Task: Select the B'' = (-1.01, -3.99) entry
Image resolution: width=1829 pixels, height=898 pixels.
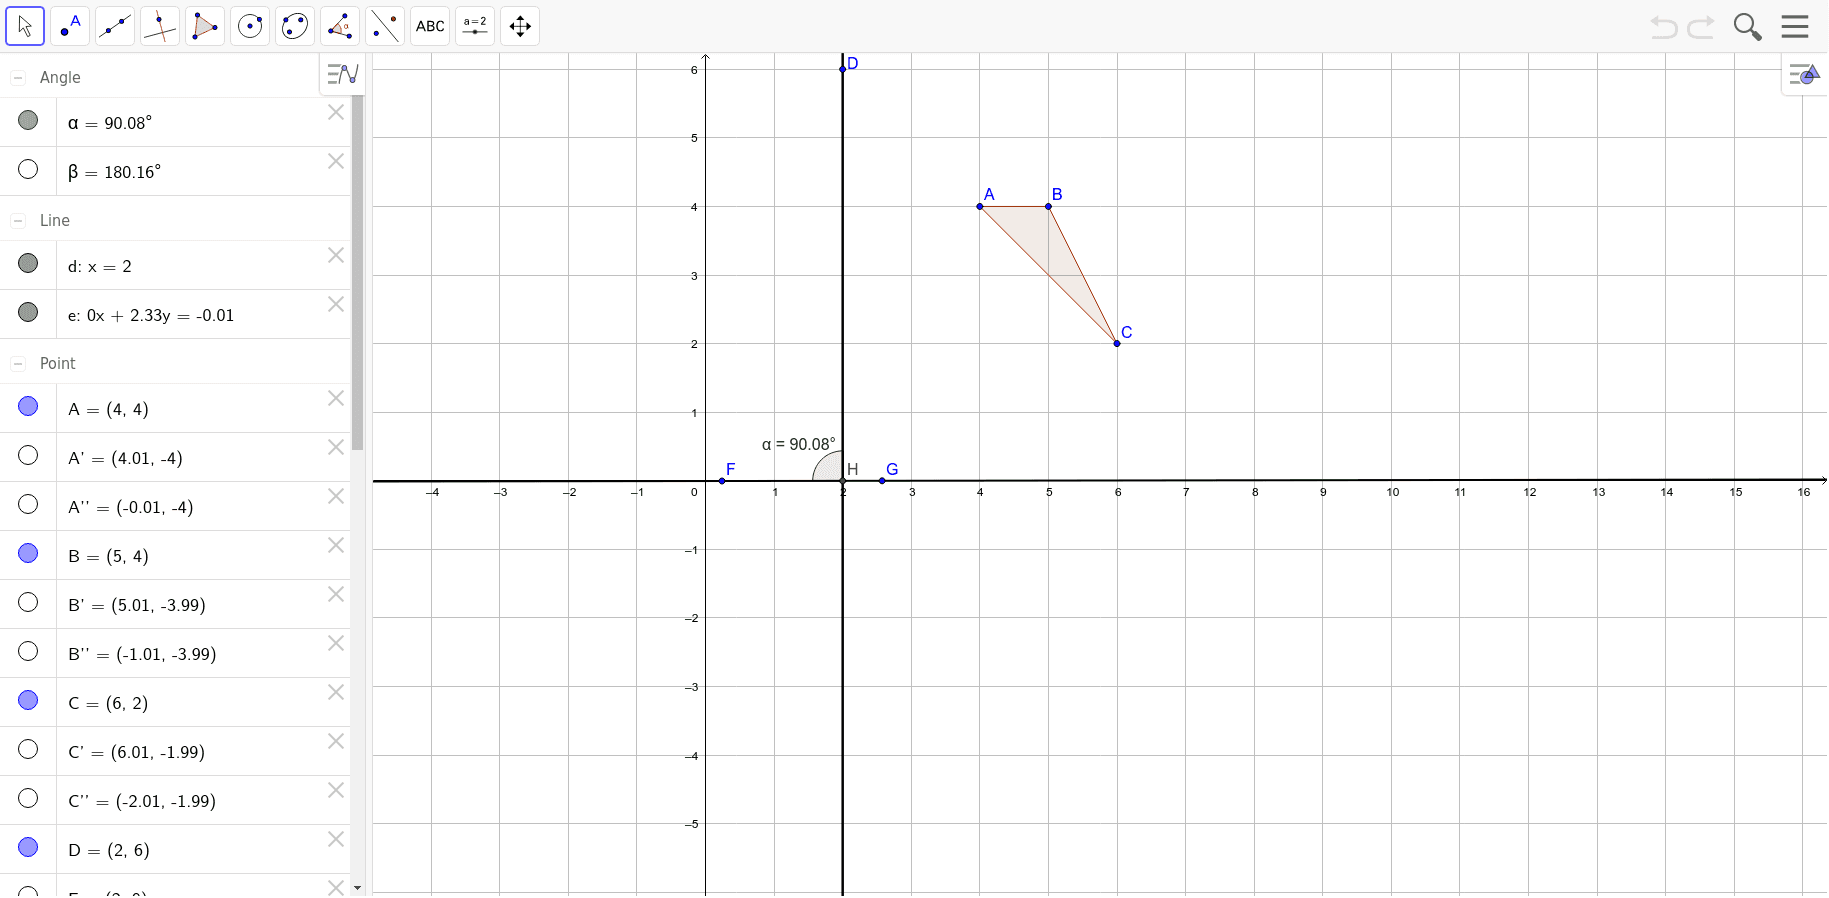Action: (175, 654)
